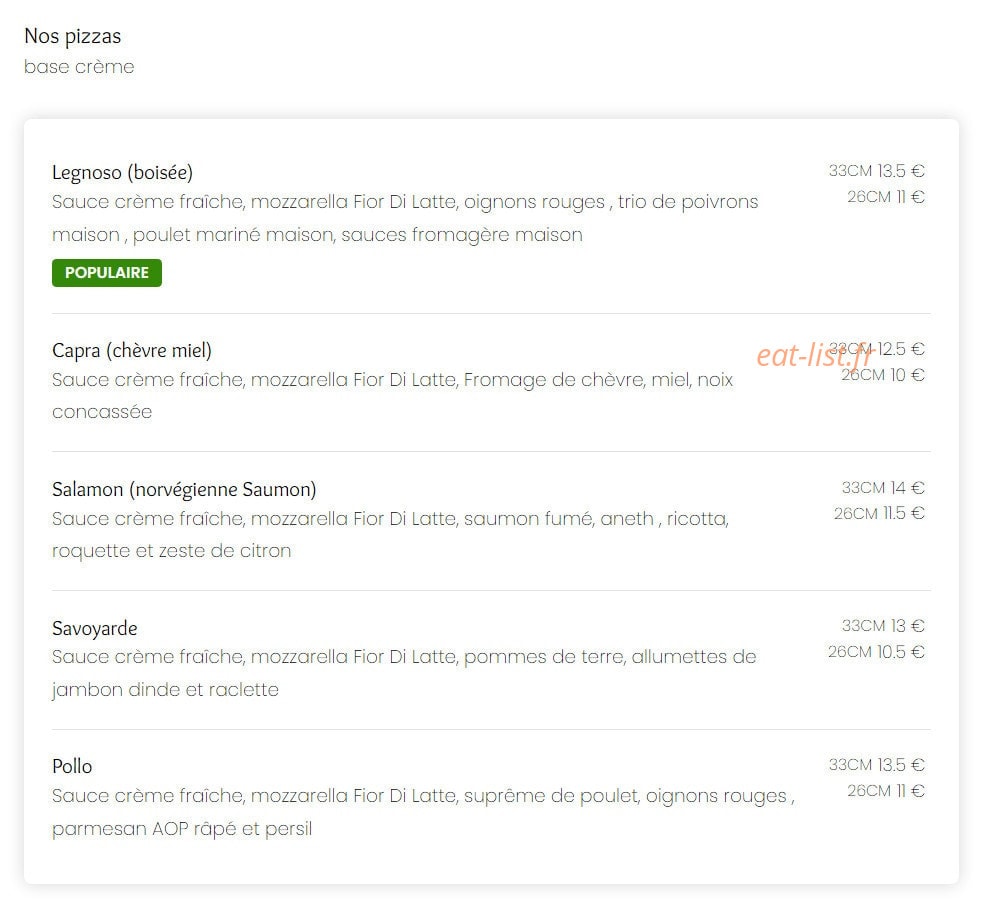981x904 pixels.
Task: Open the Salamon (norvégienne Saumon) item
Action: tap(184, 489)
